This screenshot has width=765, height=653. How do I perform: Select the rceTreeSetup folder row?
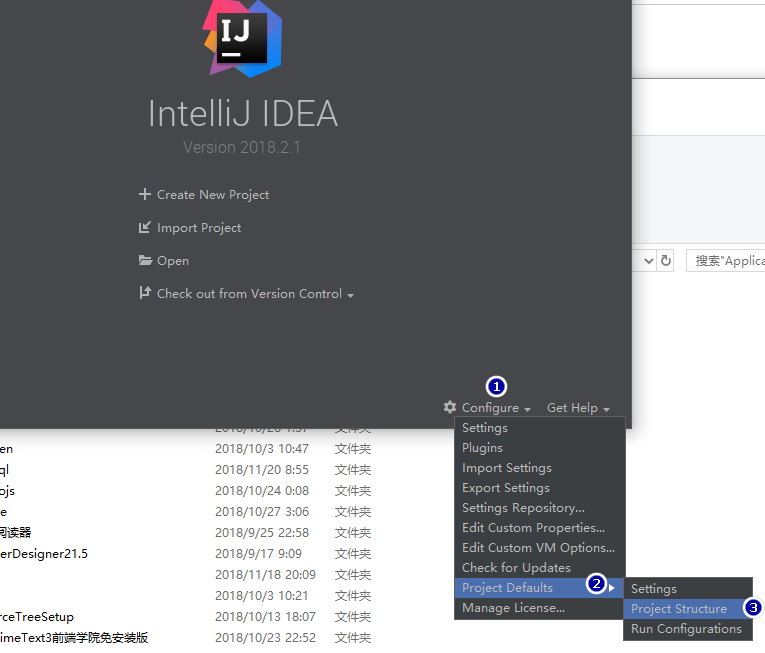point(185,616)
